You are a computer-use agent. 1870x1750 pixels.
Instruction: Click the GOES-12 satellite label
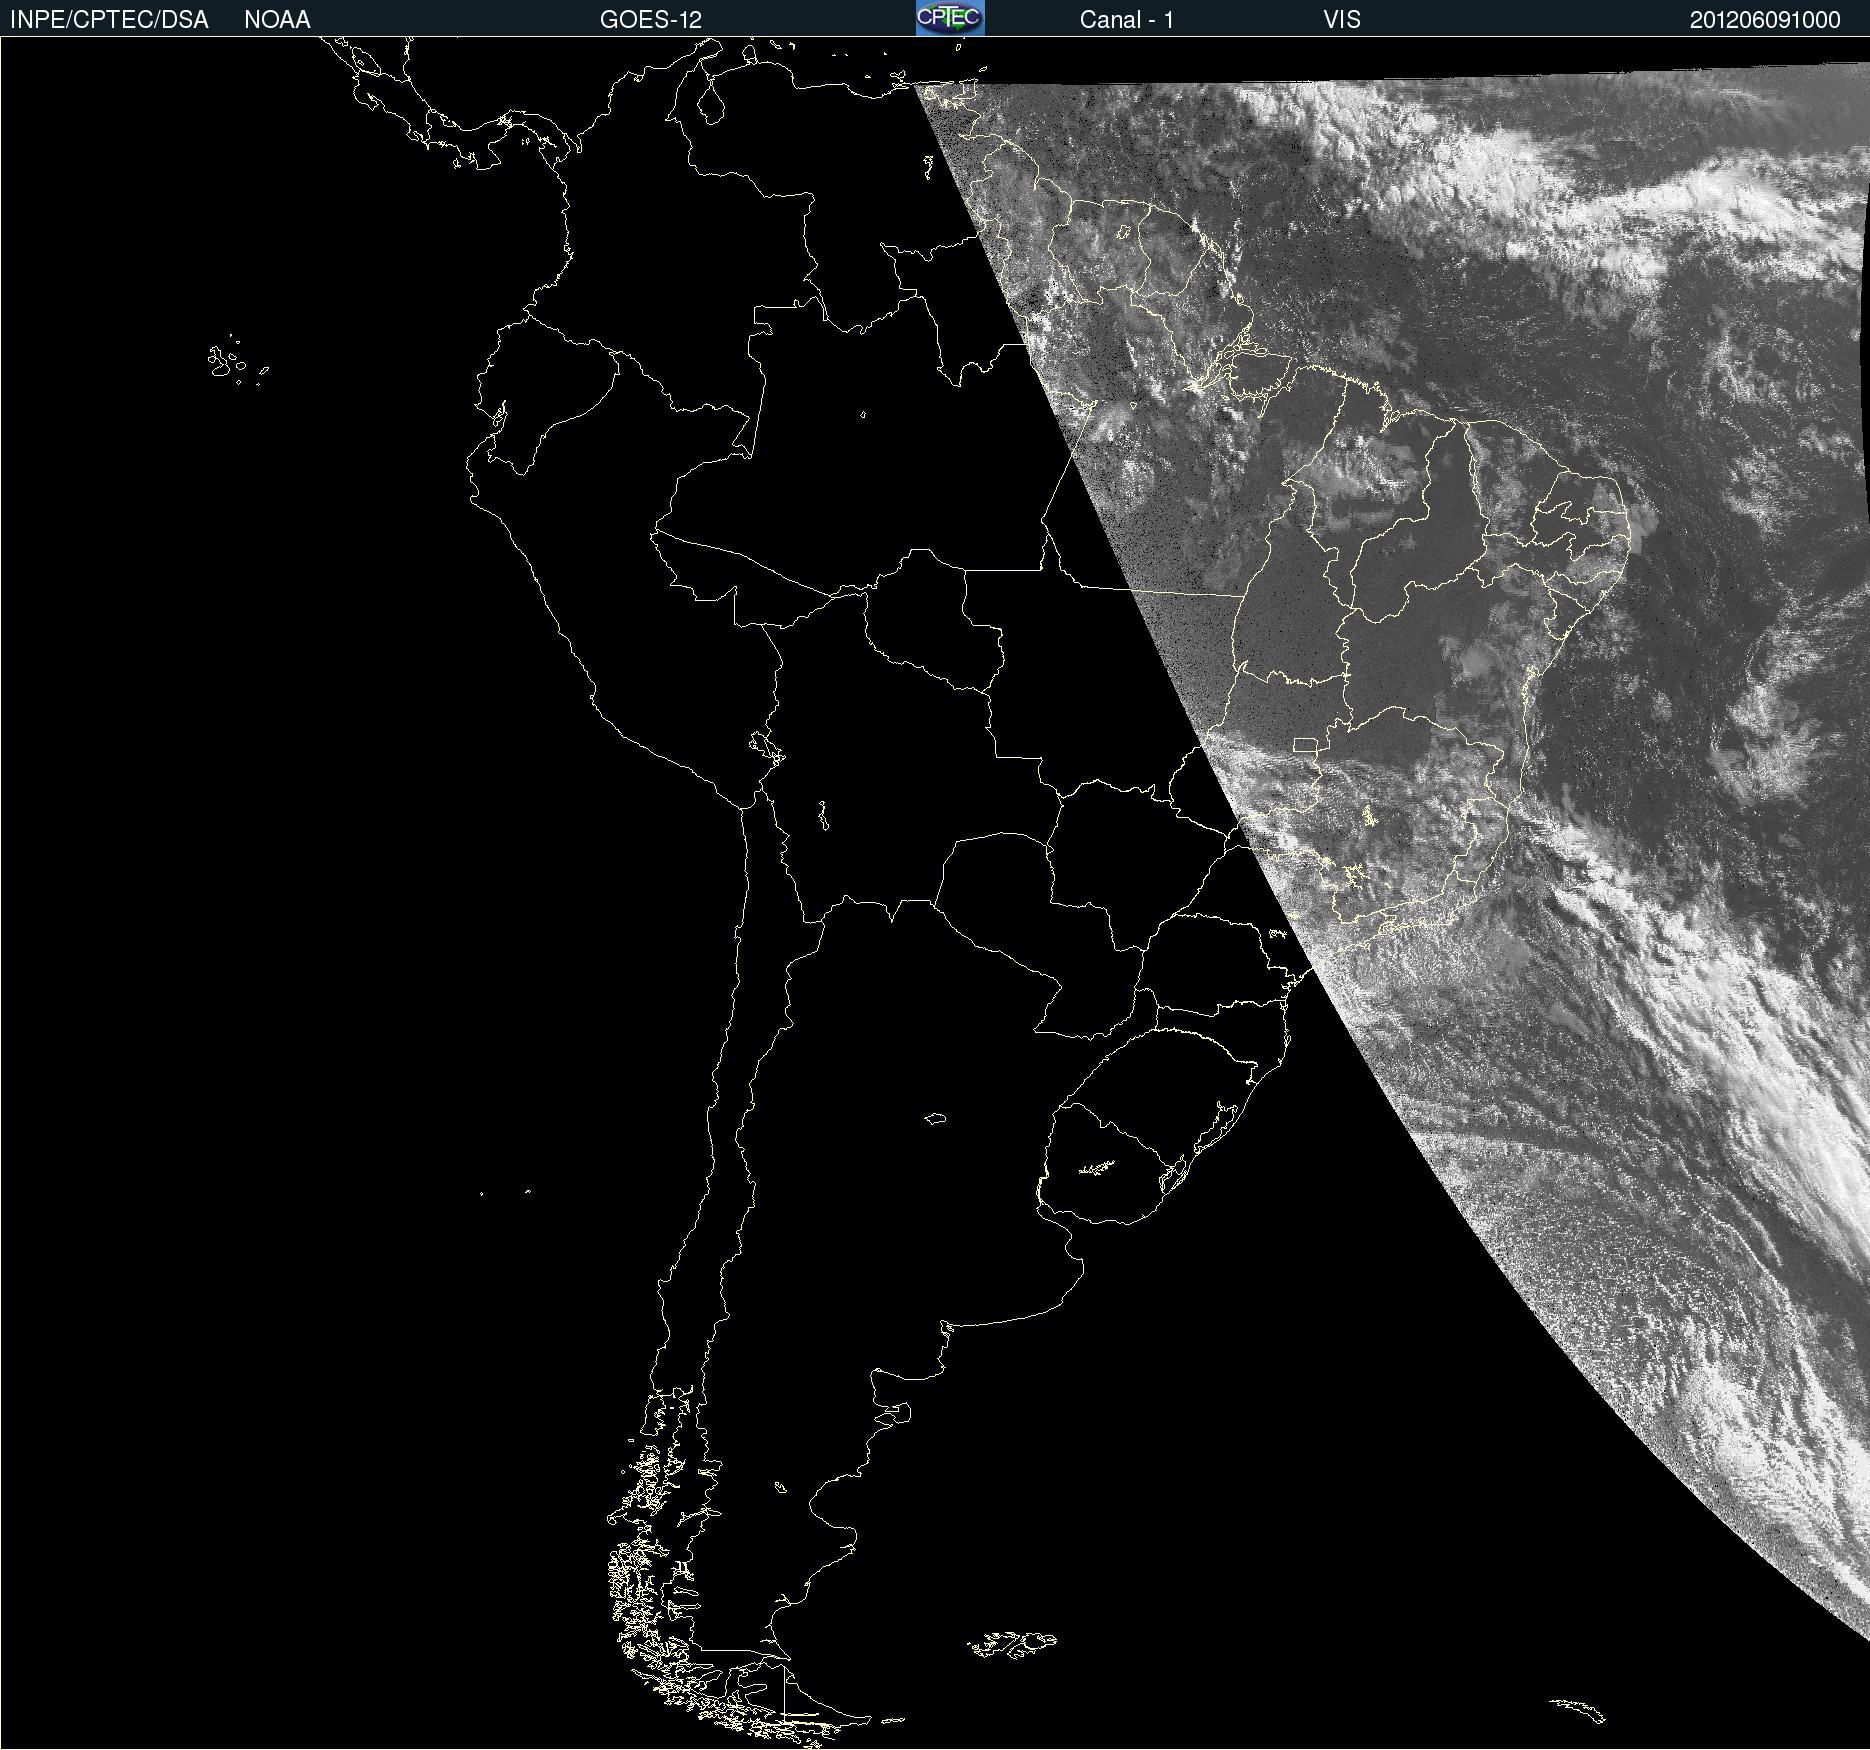(651, 20)
